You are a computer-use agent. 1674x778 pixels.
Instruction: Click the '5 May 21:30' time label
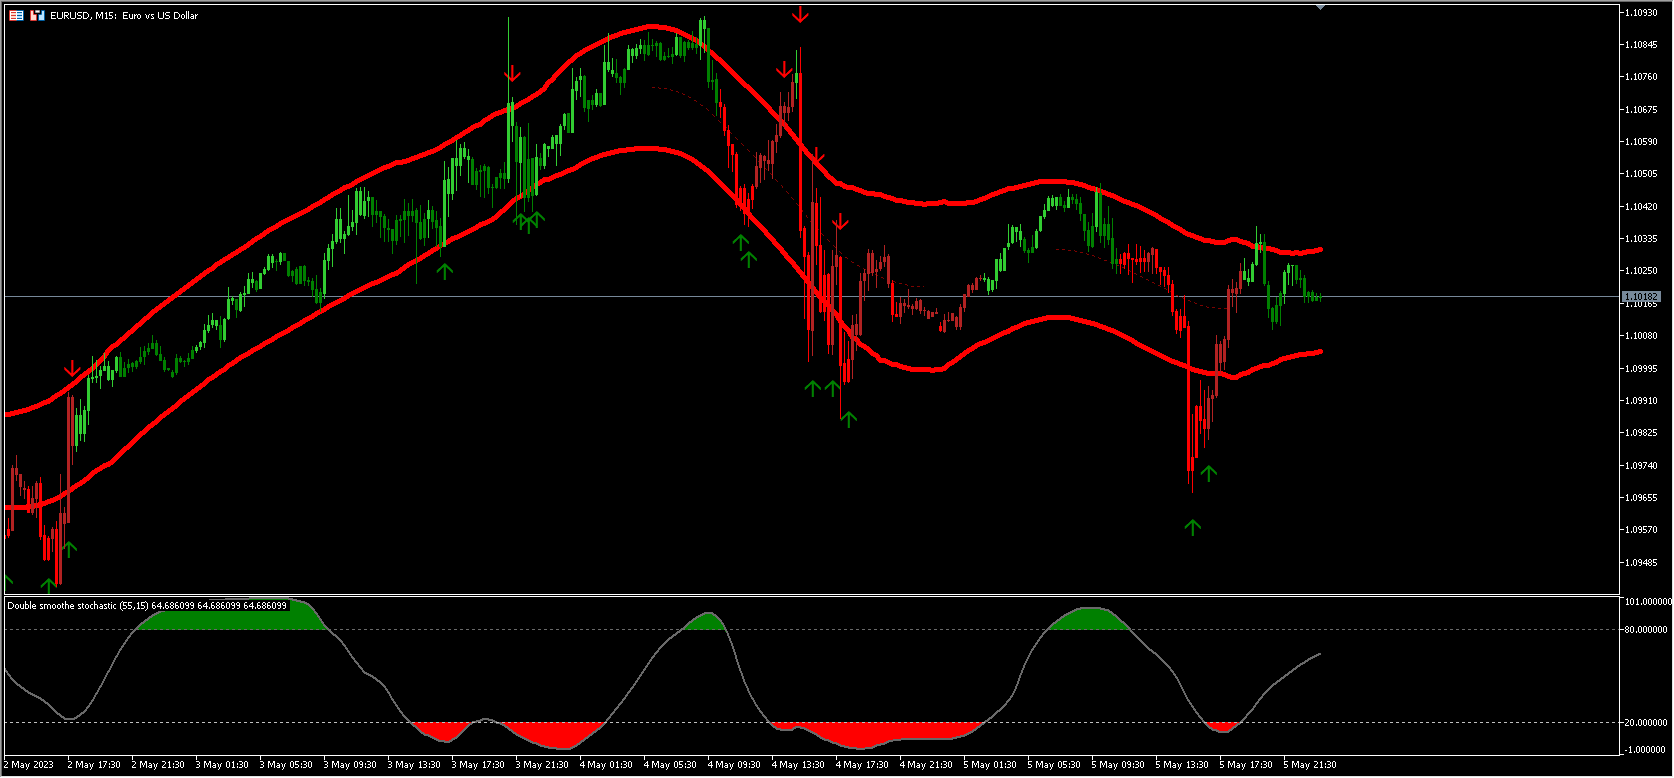1310,765
